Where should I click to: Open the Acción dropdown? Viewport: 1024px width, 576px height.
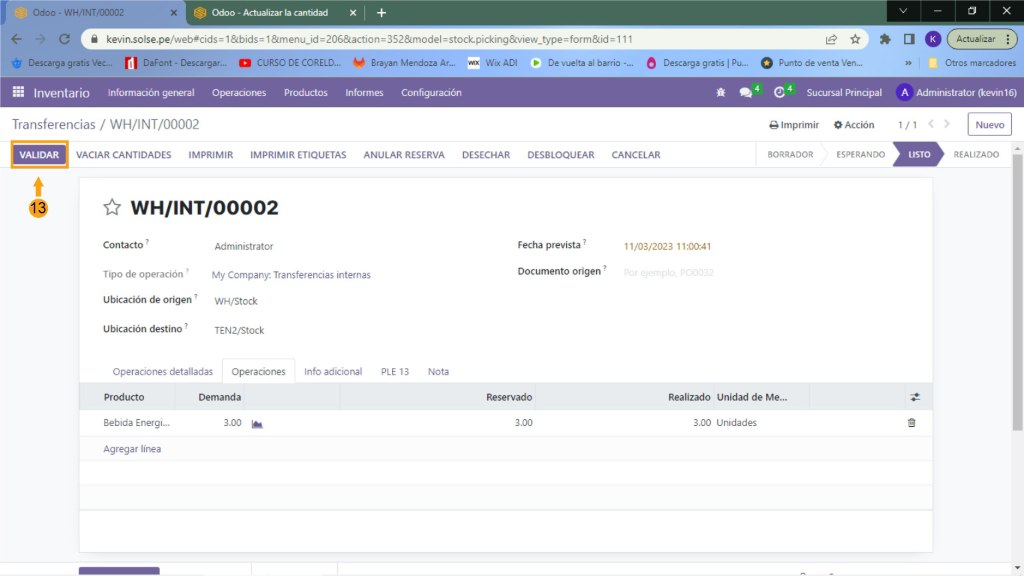[x=853, y=125]
